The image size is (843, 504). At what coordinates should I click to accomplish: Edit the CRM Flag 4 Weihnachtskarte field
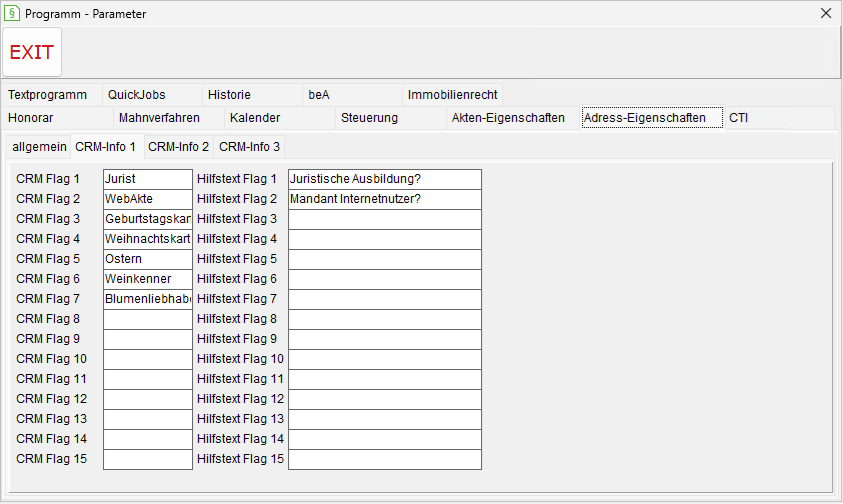pyautogui.click(x=148, y=239)
